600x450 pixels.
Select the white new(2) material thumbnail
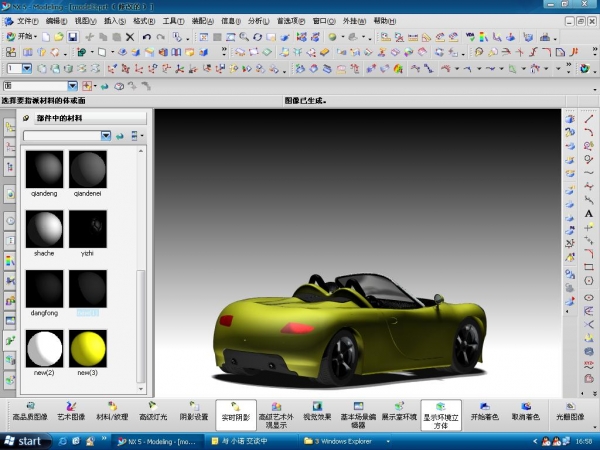pyautogui.click(x=45, y=349)
